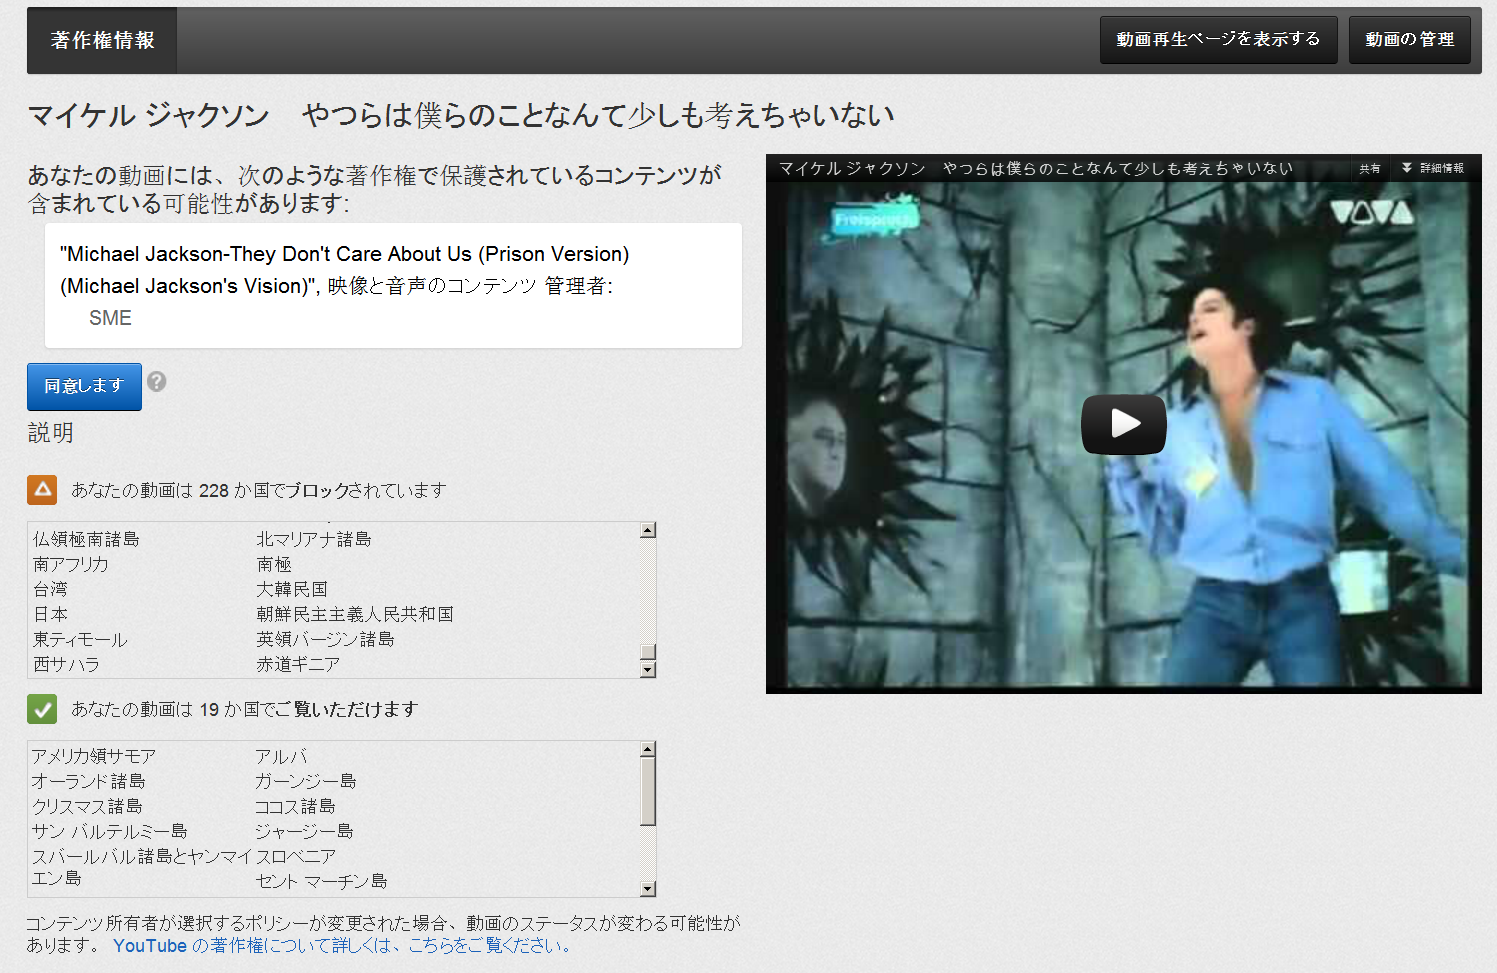This screenshot has height=973, width=1497.
Task: Click viewable countries list scroll-down arrow
Action: 648,889
